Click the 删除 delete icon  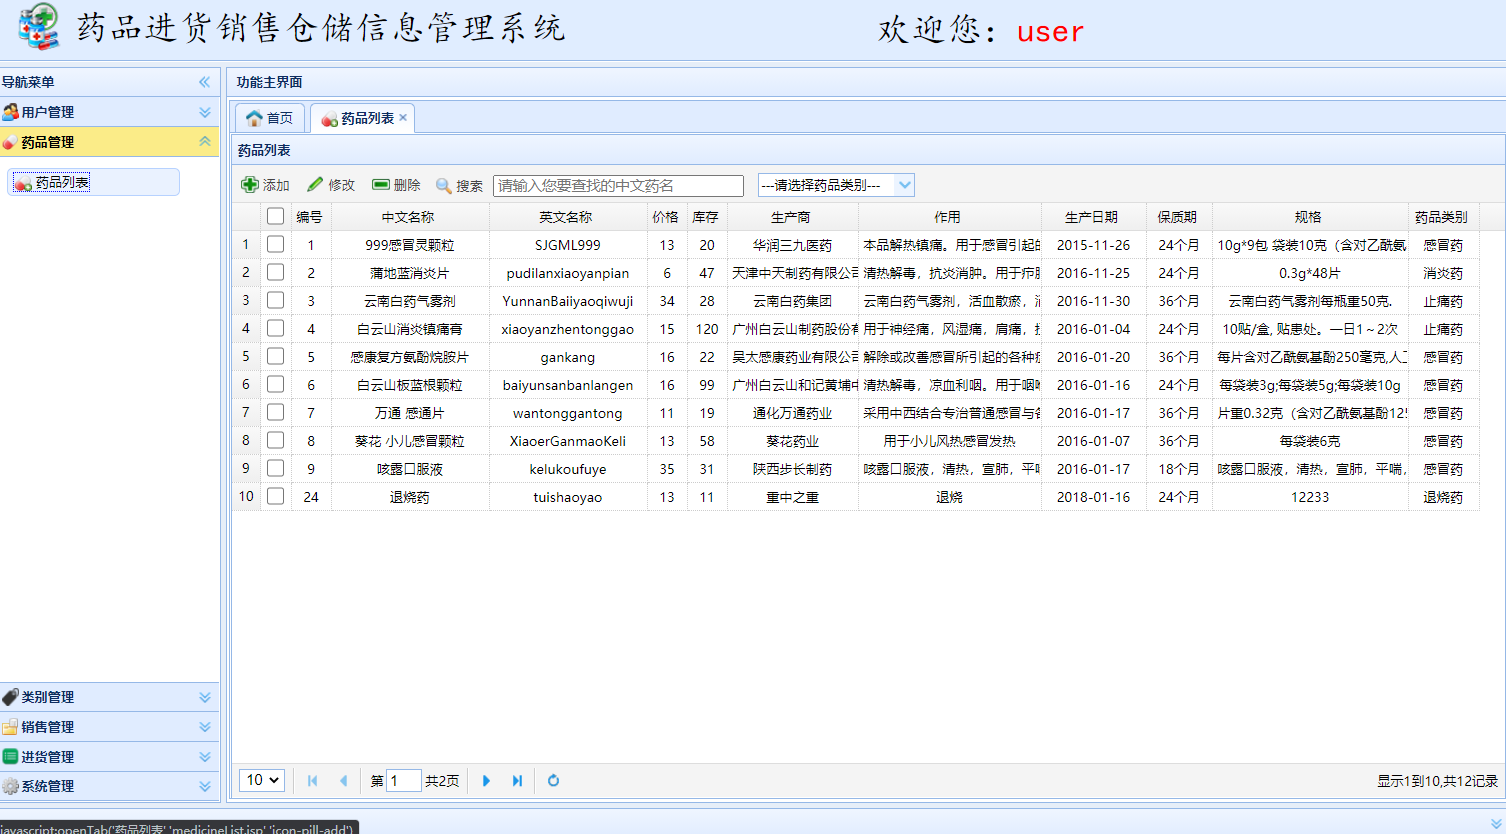coord(381,184)
